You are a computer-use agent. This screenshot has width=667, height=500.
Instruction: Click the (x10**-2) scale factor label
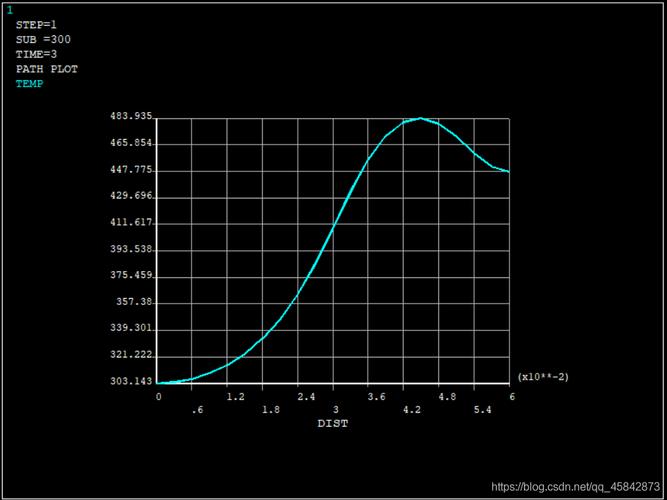pos(543,377)
